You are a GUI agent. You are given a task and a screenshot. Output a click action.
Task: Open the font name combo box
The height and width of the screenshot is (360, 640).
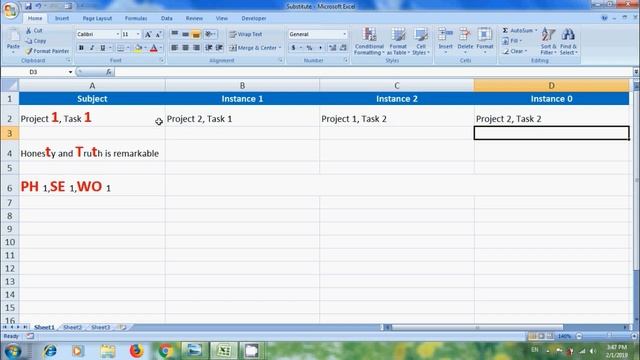point(98,34)
